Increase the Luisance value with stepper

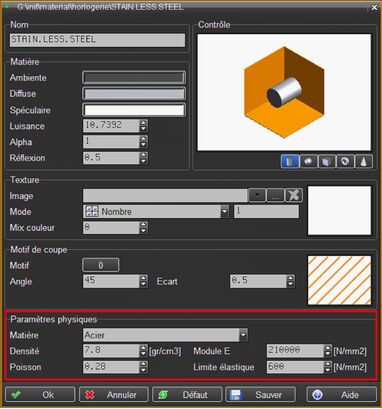click(143, 123)
